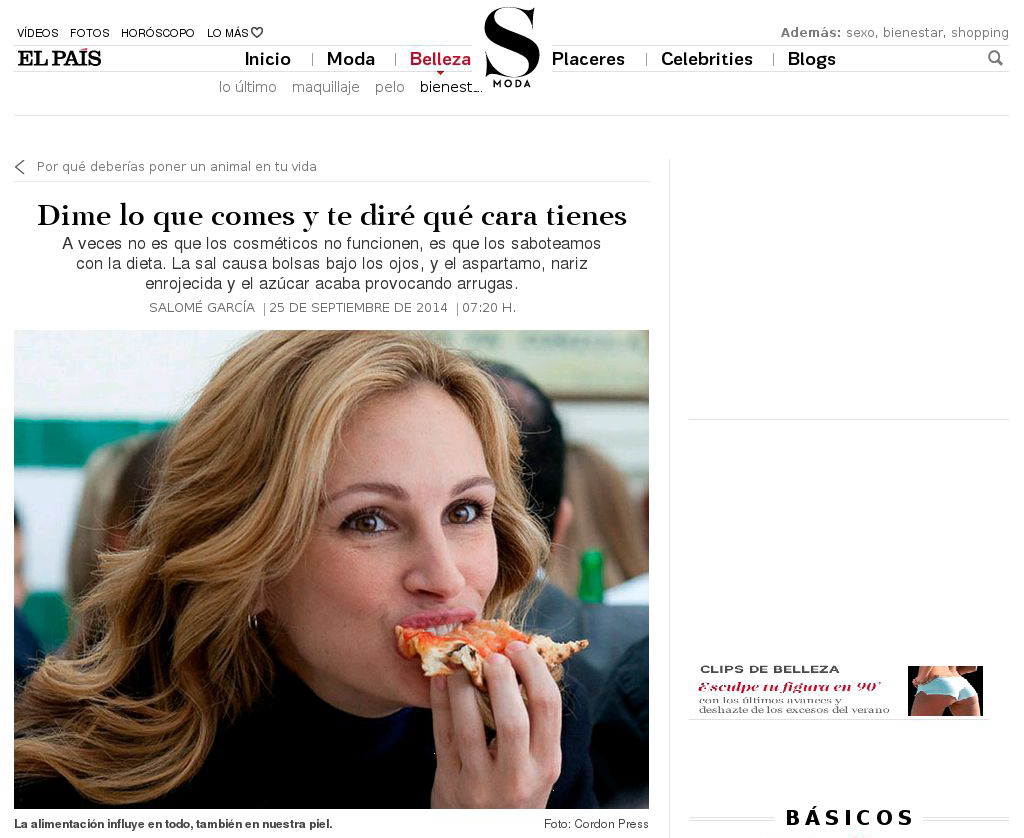The image size is (1024, 838).
Task: Open the Belleza menu section
Action: tap(440, 59)
